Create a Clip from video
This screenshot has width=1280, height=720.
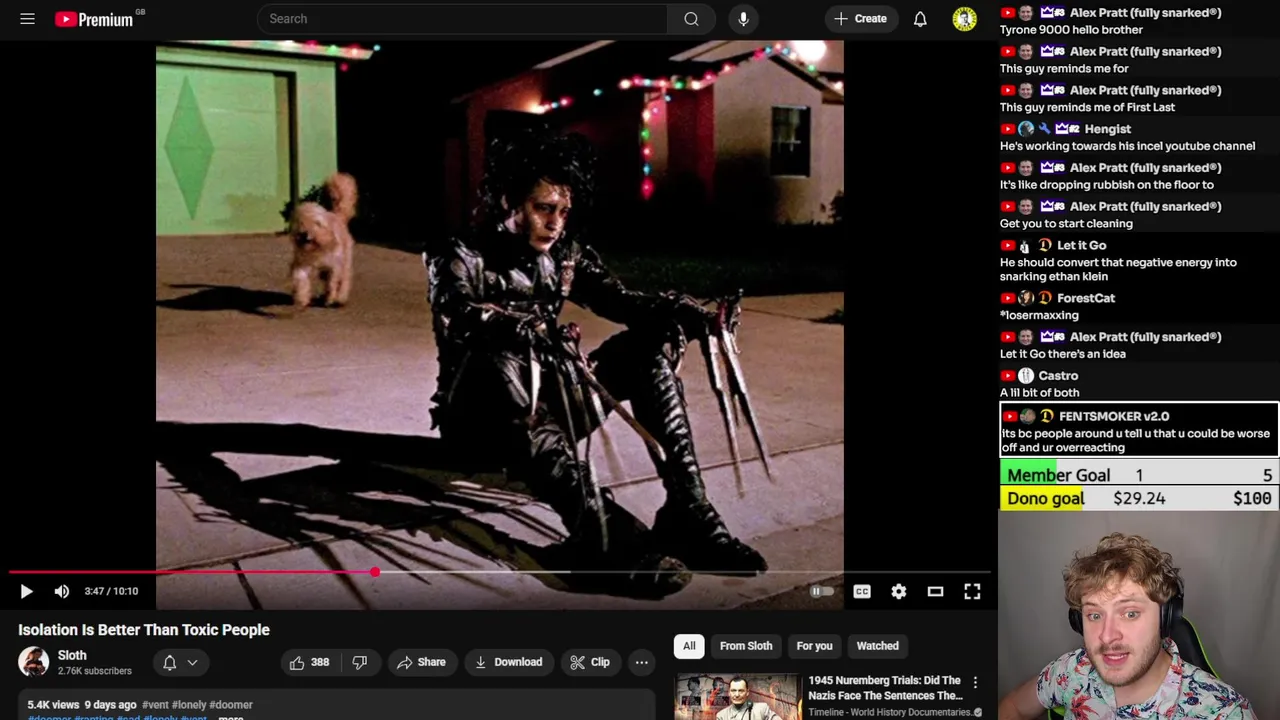590,662
